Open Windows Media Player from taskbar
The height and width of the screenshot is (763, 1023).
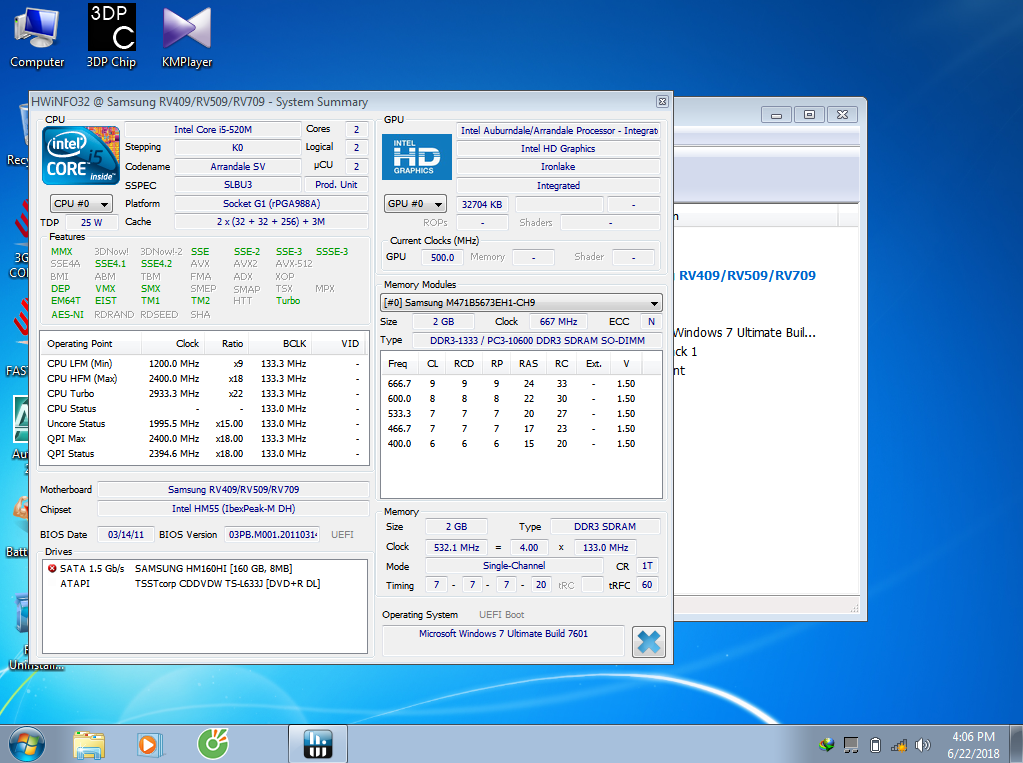(149, 743)
